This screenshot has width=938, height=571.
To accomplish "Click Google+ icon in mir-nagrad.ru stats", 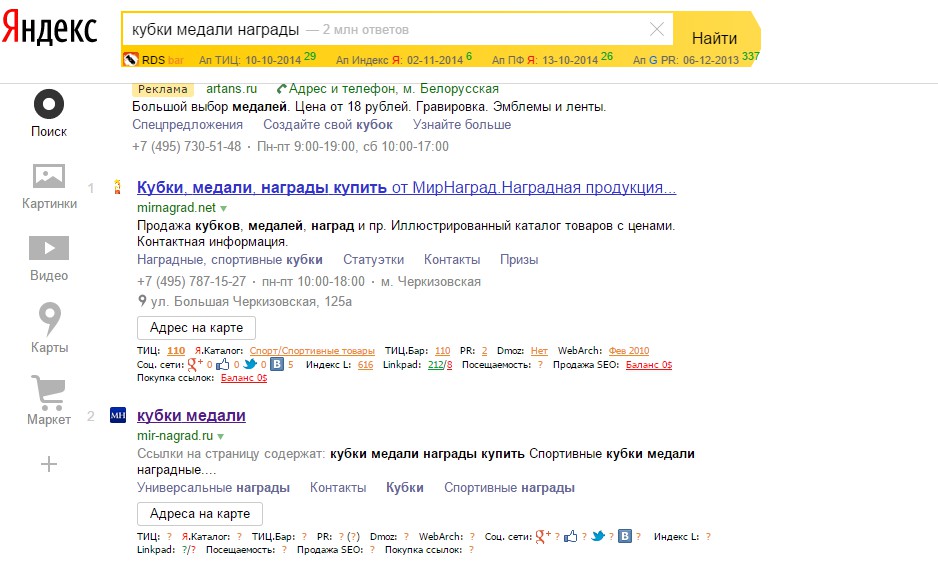I will [x=543, y=536].
